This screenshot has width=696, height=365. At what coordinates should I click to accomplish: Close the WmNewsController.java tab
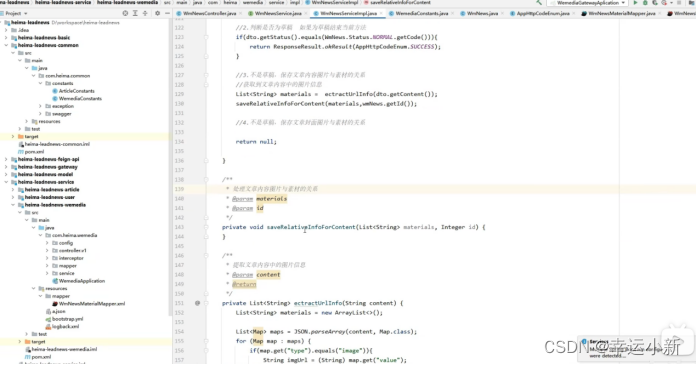[241, 14]
